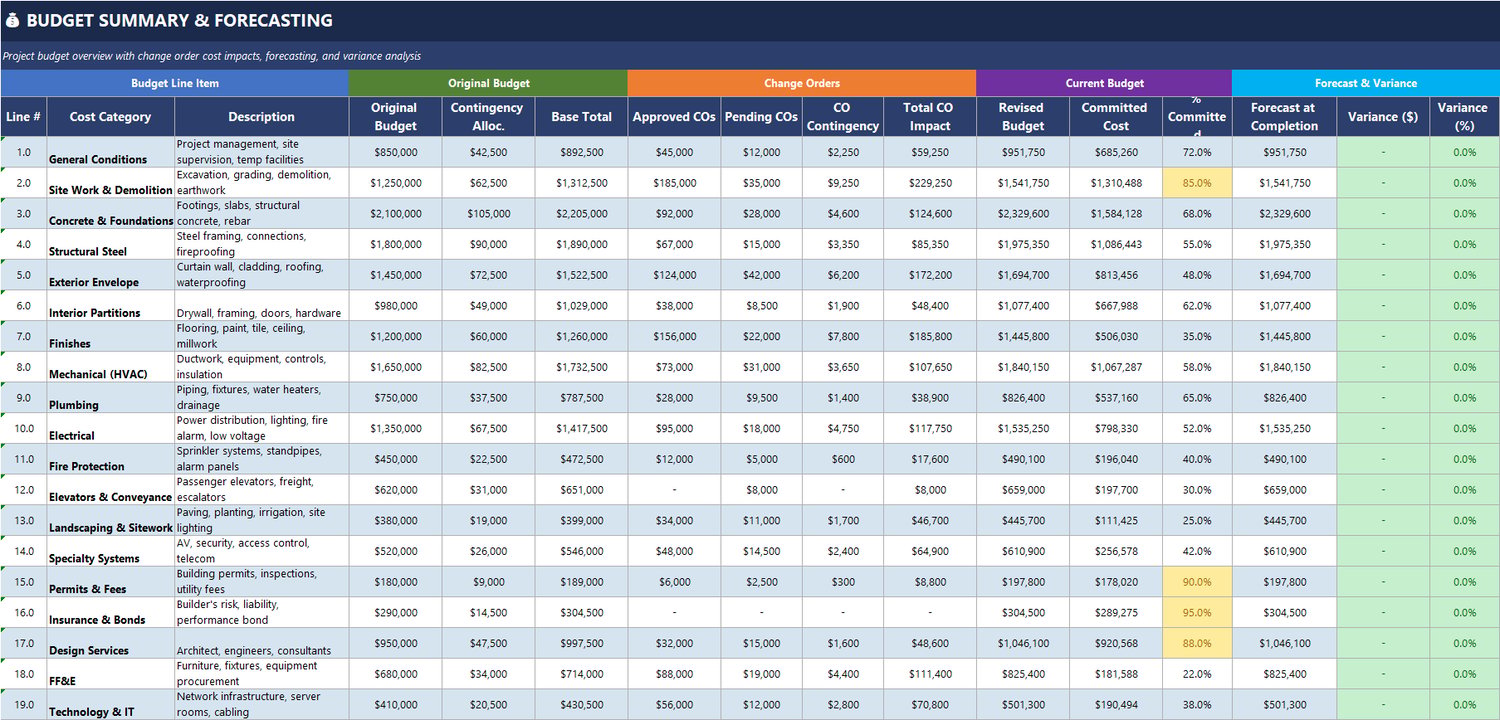Select the 'Site Work & Demolition' cell
Image resolution: width=1500 pixels, height=720 pixels.
pos(111,183)
